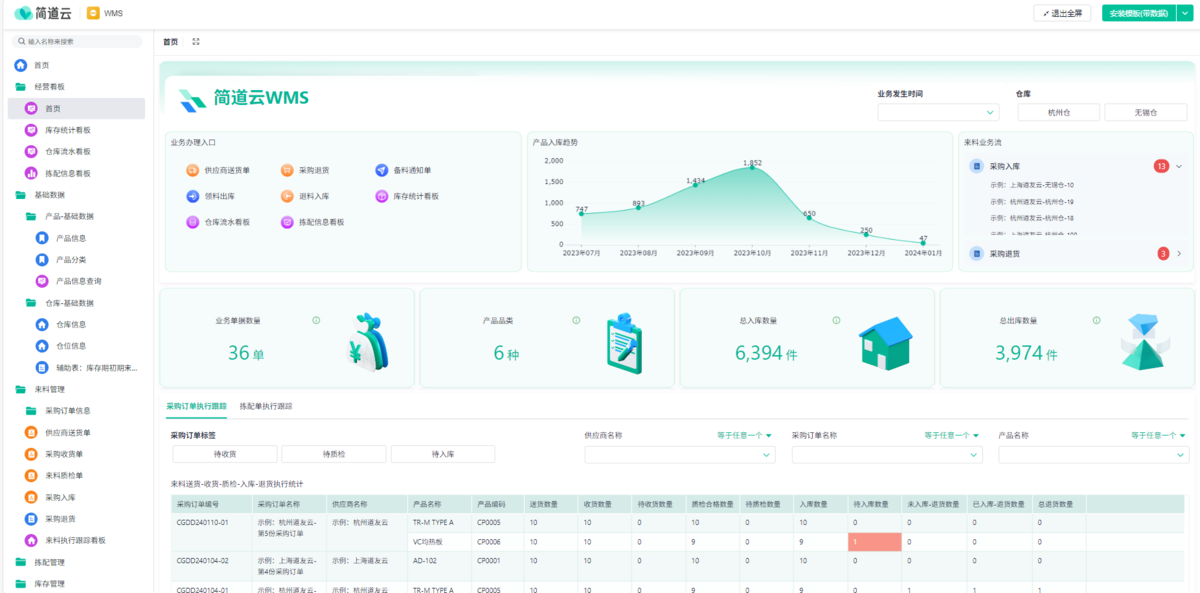Click the 2023年10月 peak point on chart
The width and height of the screenshot is (1200, 593).
753,168
